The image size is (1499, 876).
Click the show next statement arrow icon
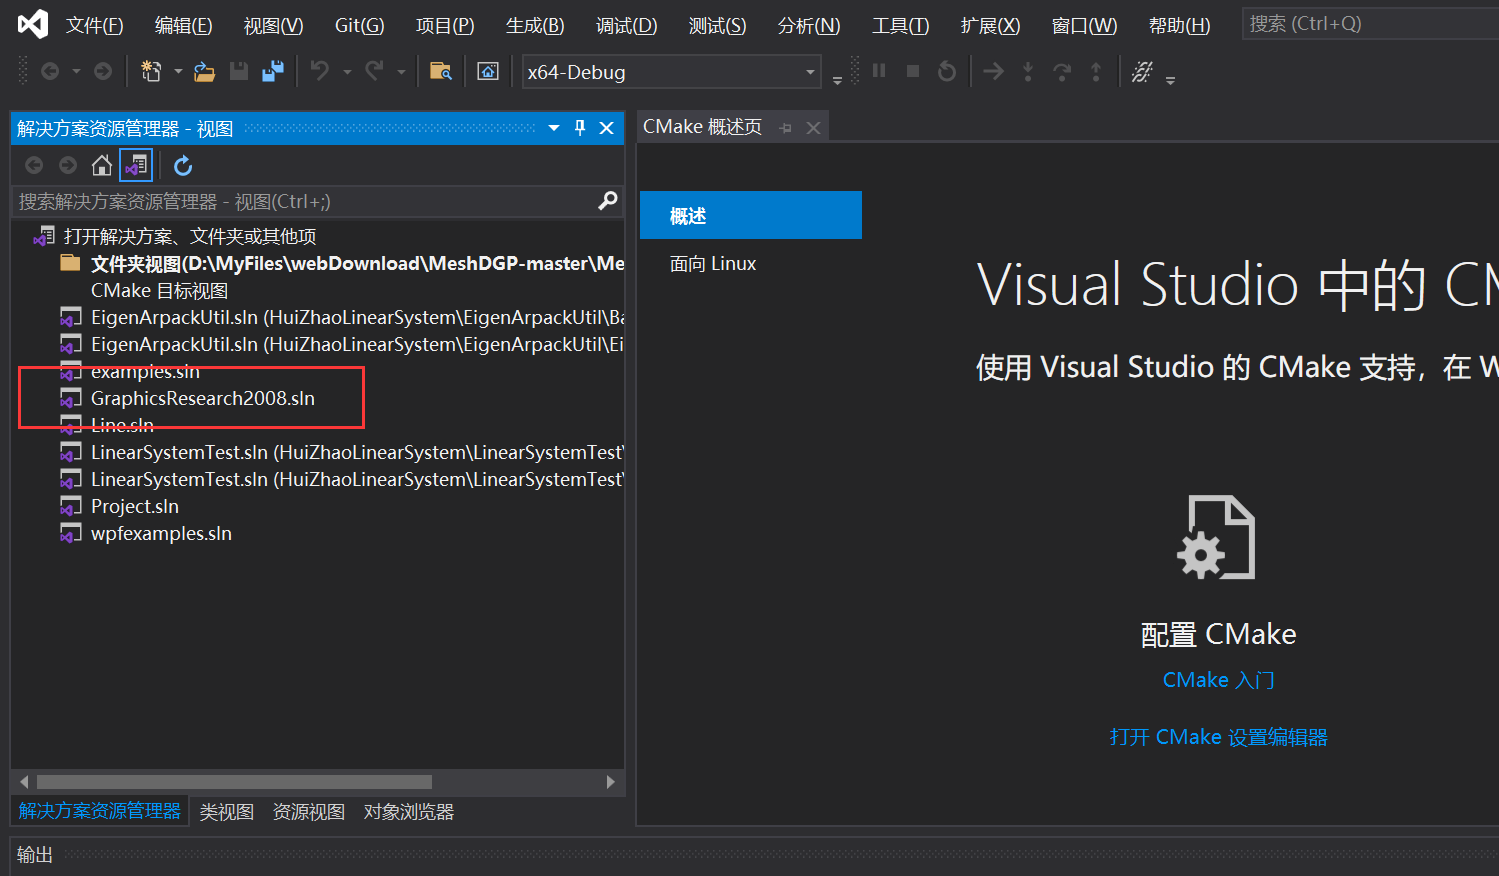pyautogui.click(x=993, y=71)
